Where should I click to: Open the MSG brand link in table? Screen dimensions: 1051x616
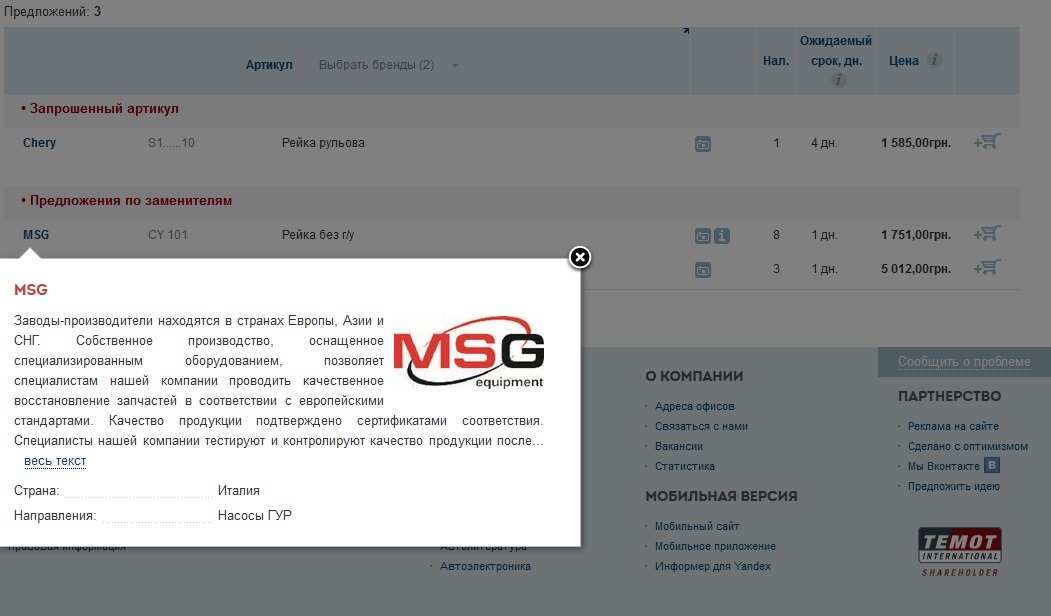(x=36, y=235)
